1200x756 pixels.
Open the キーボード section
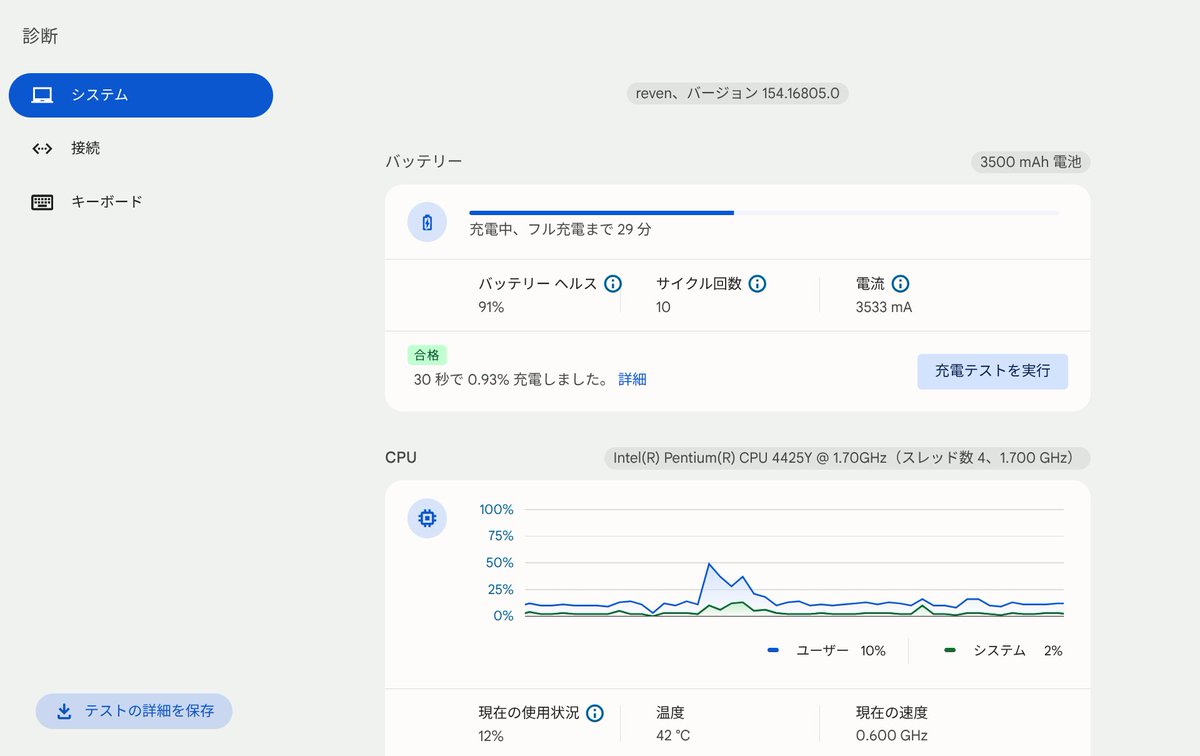[141, 202]
